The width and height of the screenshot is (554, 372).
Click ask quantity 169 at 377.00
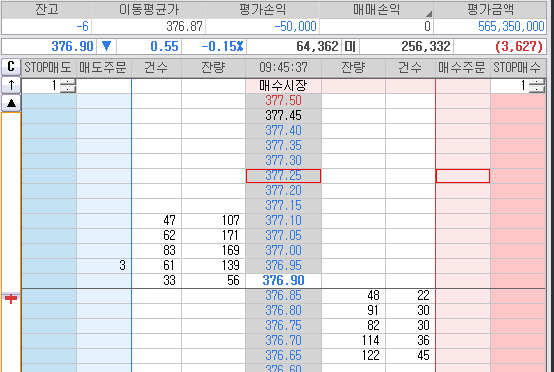(x=213, y=251)
